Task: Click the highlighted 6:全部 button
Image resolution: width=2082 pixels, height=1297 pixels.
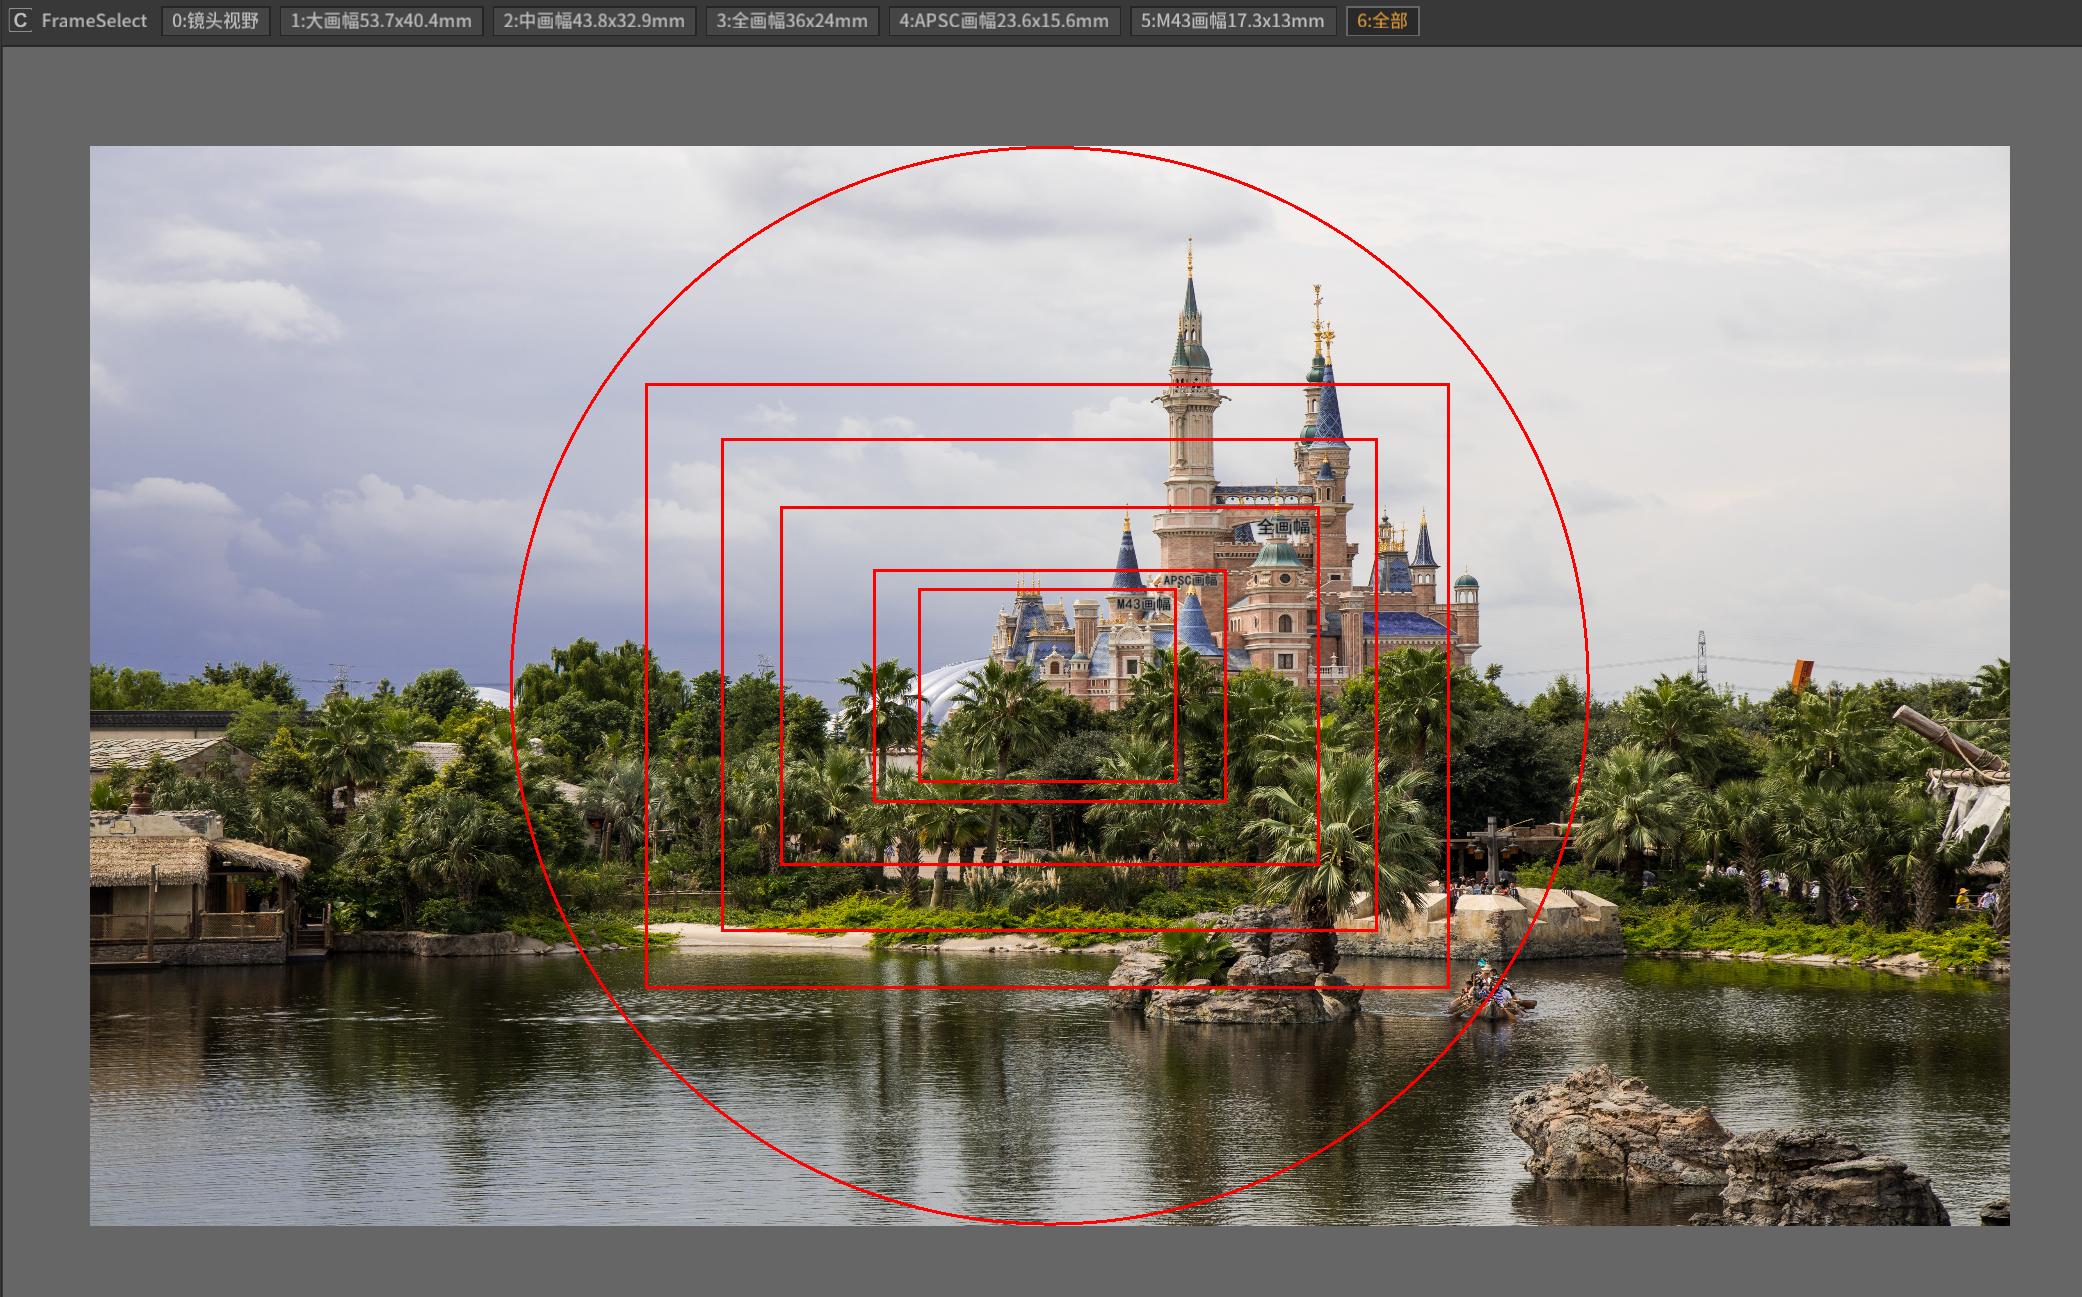Action: (x=1382, y=20)
